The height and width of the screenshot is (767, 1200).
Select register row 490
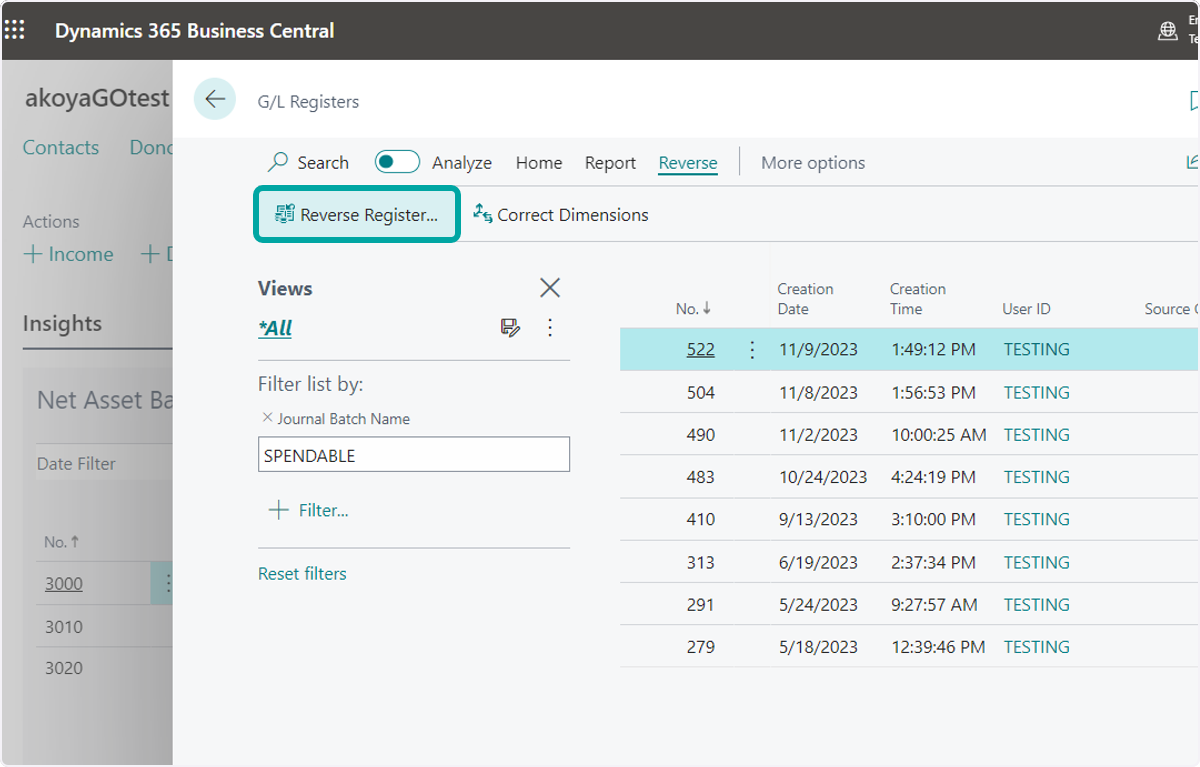(909, 434)
